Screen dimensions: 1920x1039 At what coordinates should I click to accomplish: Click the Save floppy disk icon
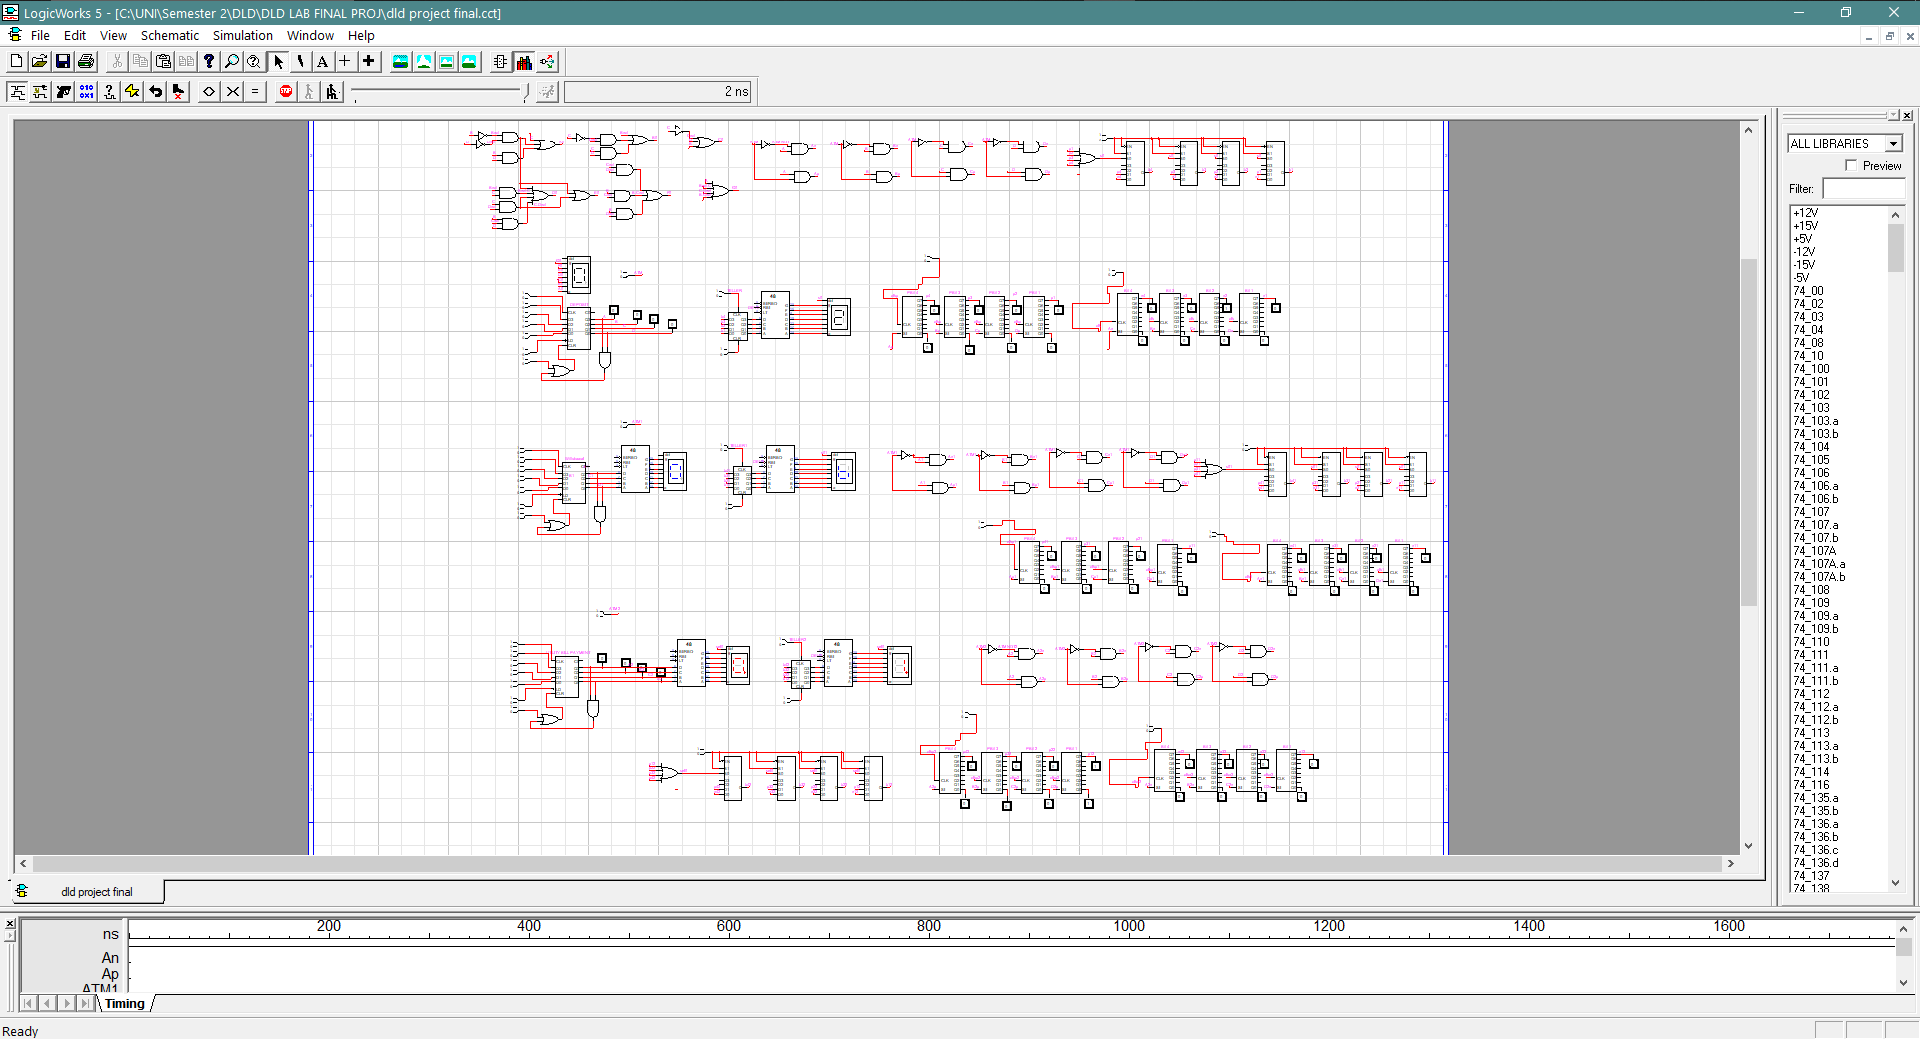(62, 62)
